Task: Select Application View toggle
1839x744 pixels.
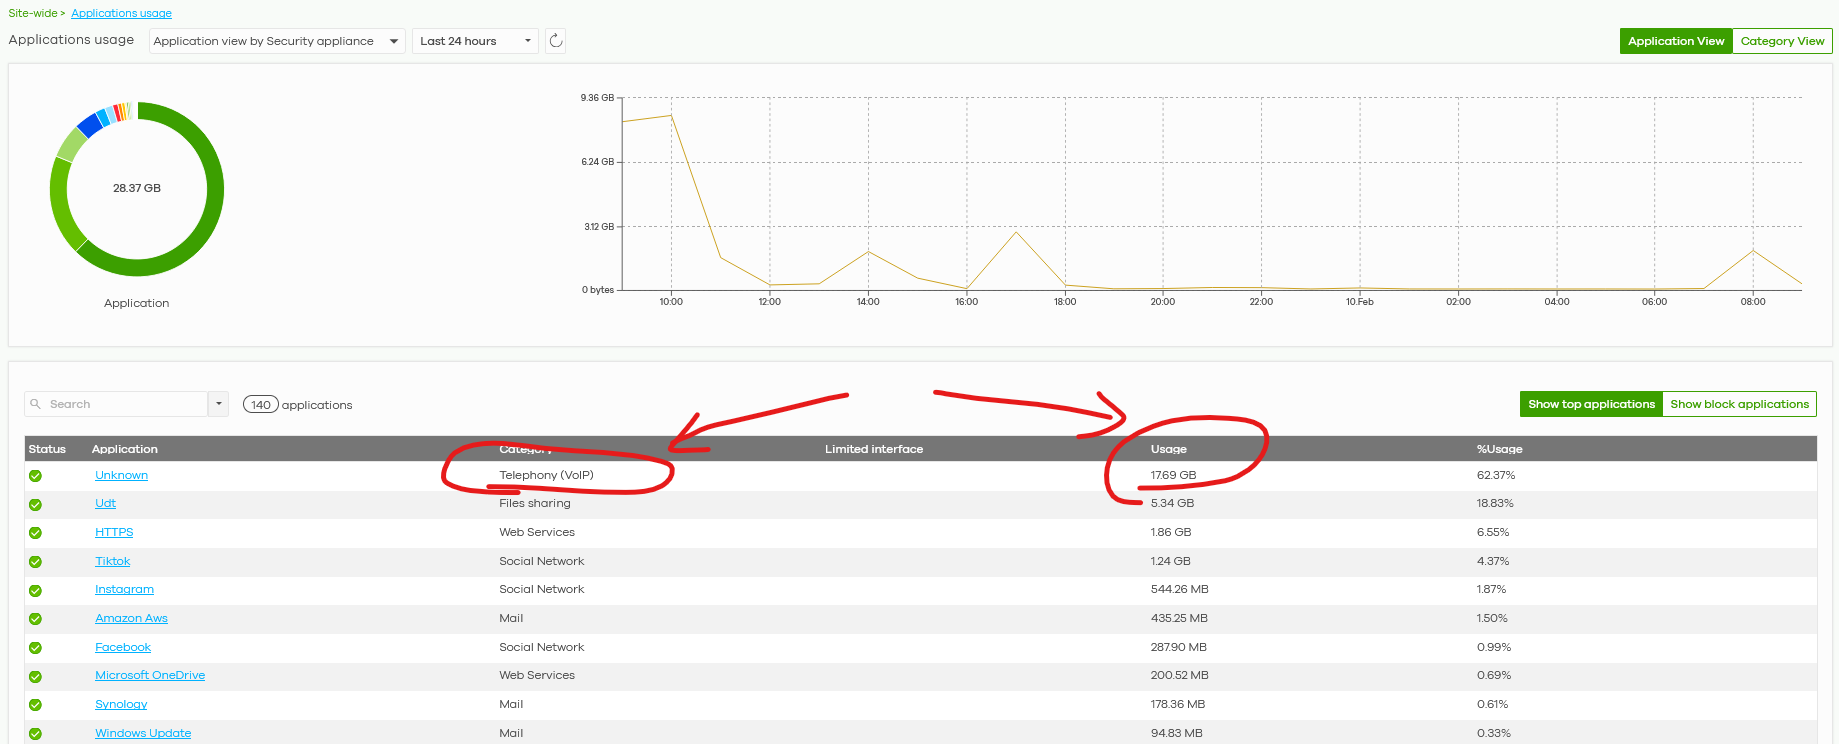Action: pyautogui.click(x=1676, y=41)
